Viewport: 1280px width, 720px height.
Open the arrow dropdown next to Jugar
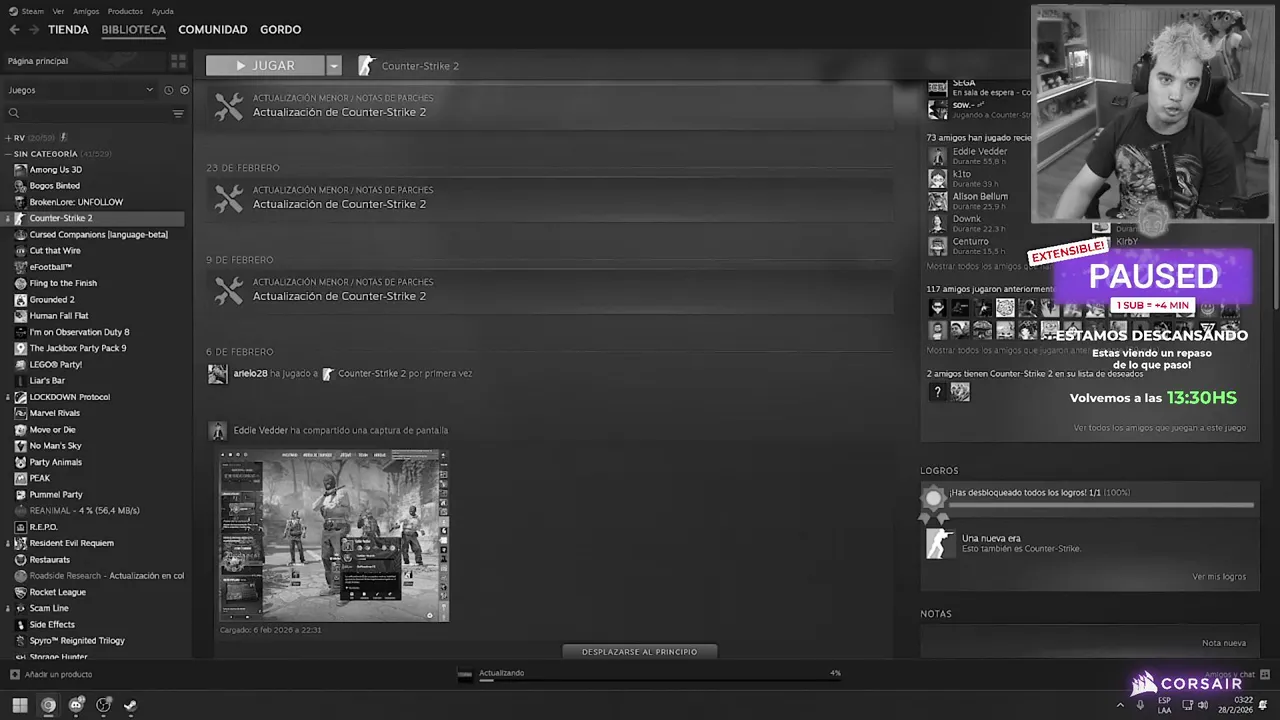point(334,66)
